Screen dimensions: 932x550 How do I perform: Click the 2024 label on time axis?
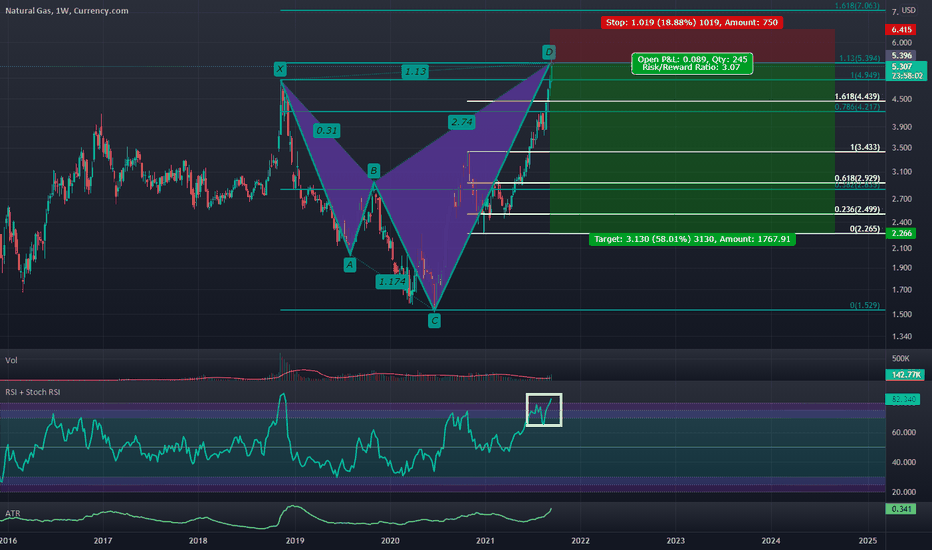(x=771, y=541)
